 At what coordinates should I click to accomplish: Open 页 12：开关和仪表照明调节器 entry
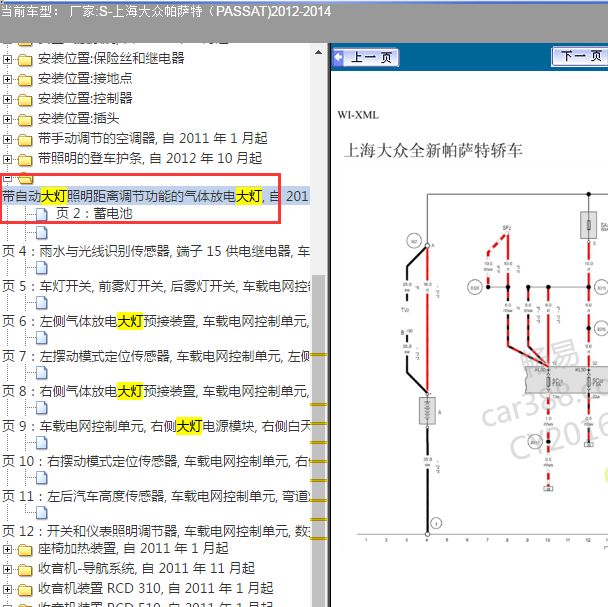tap(155, 531)
